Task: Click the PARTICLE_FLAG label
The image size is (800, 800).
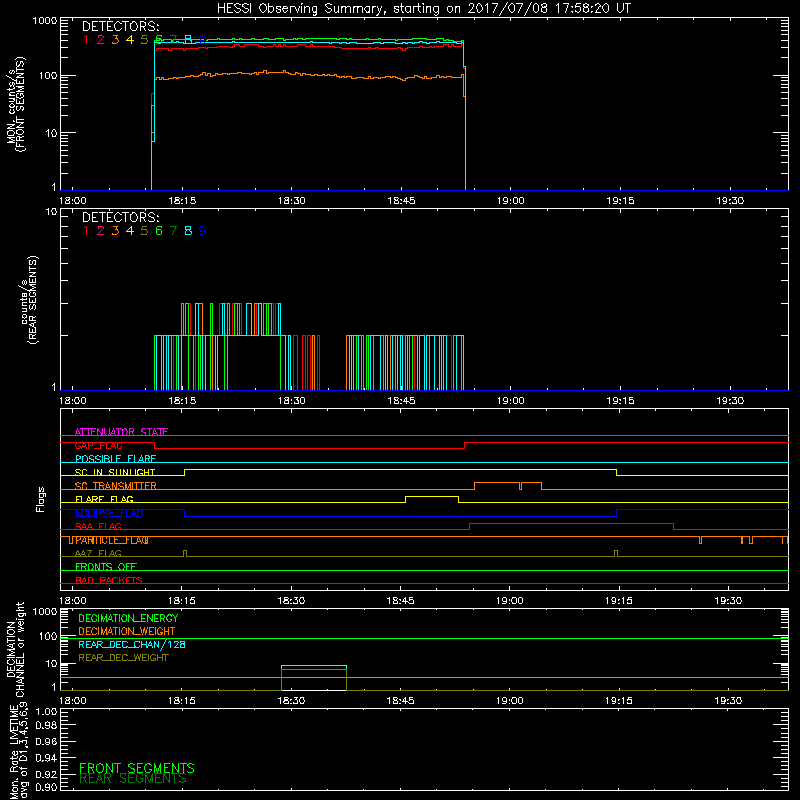Action: click(112, 540)
